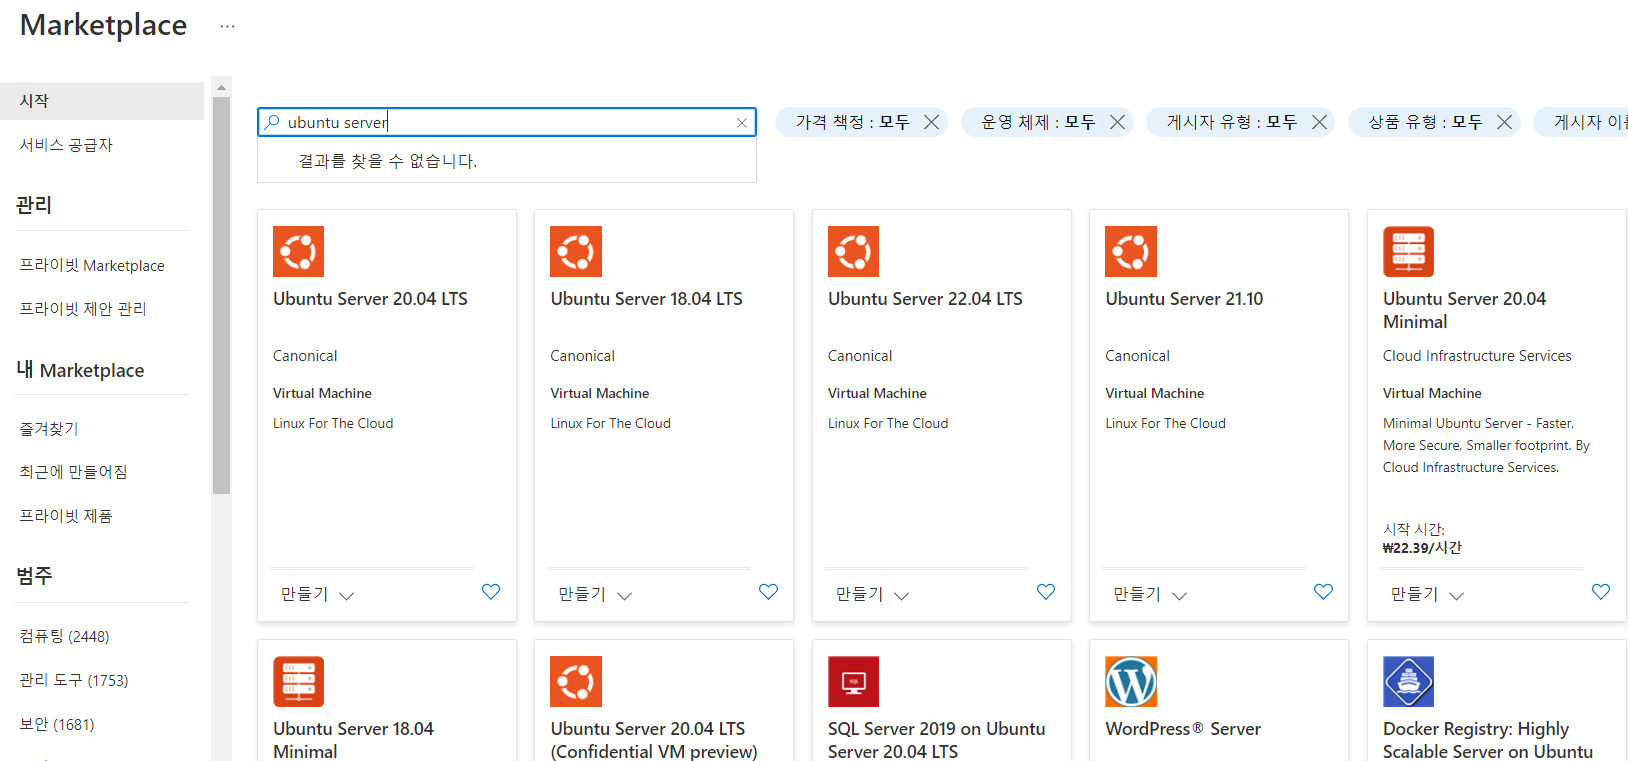Open the Ubuntu Server 22.04 LTS title link

[925, 299]
